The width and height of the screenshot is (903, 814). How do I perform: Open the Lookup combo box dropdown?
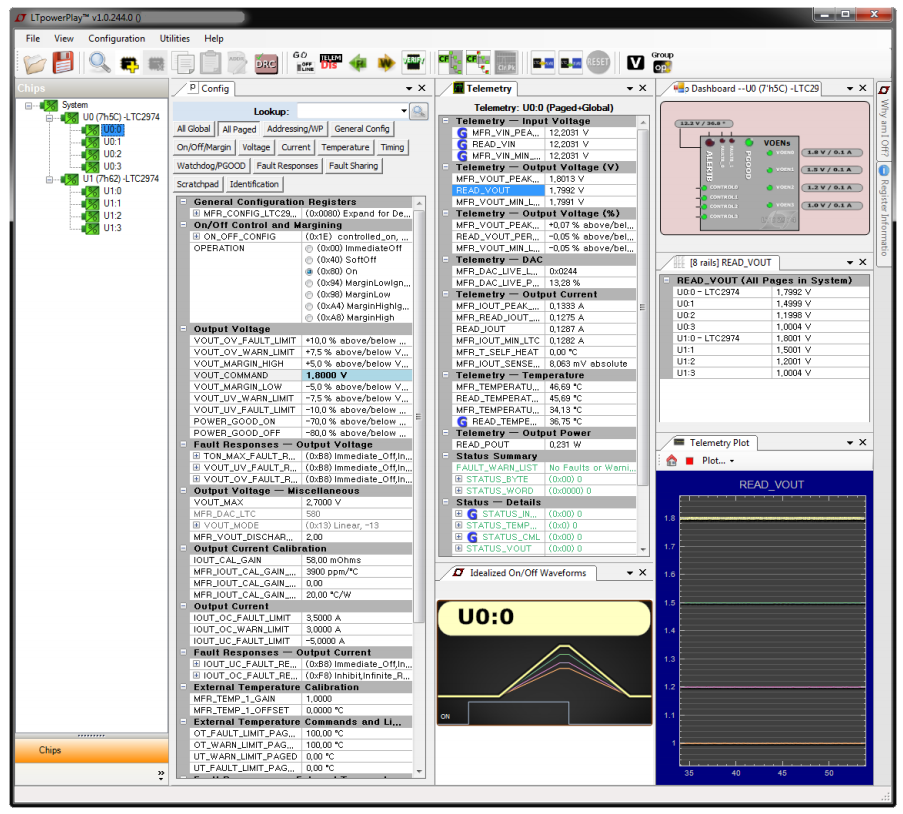(x=404, y=111)
